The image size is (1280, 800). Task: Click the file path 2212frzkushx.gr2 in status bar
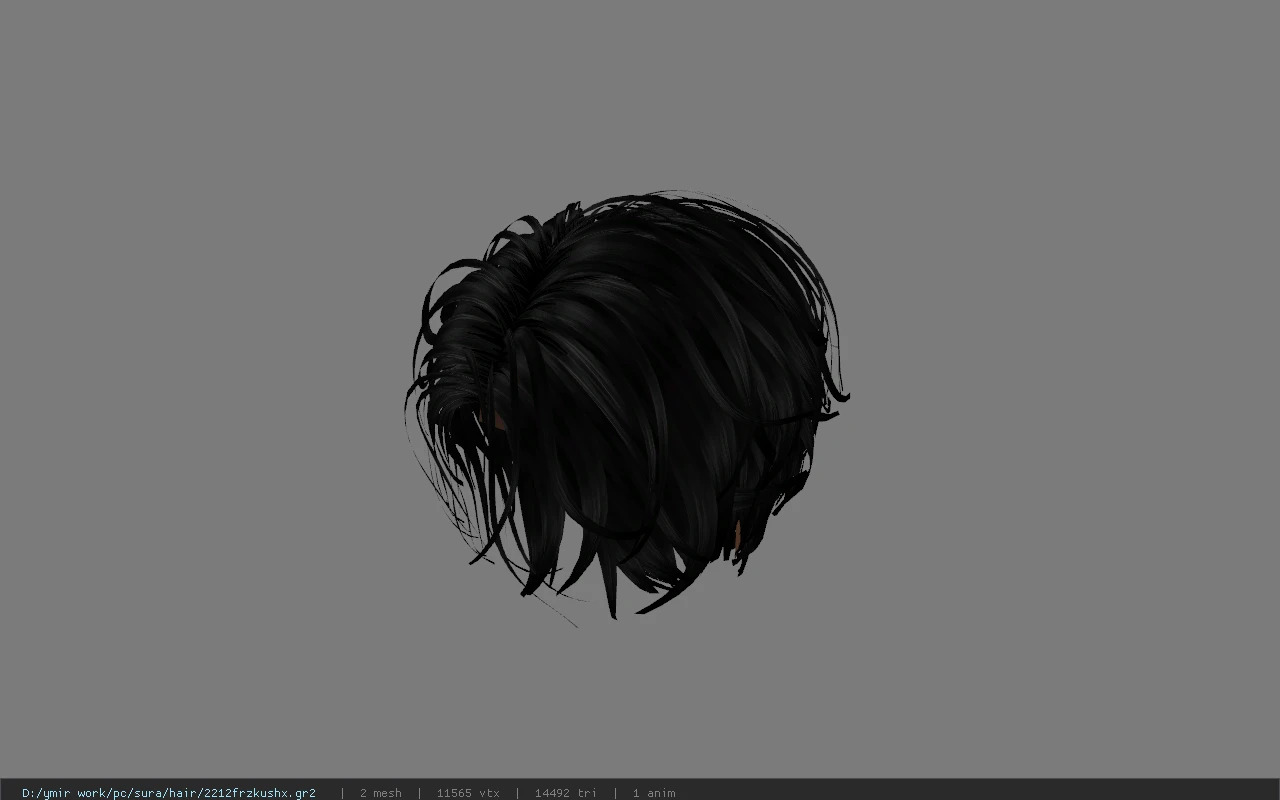pyautogui.click(x=168, y=793)
